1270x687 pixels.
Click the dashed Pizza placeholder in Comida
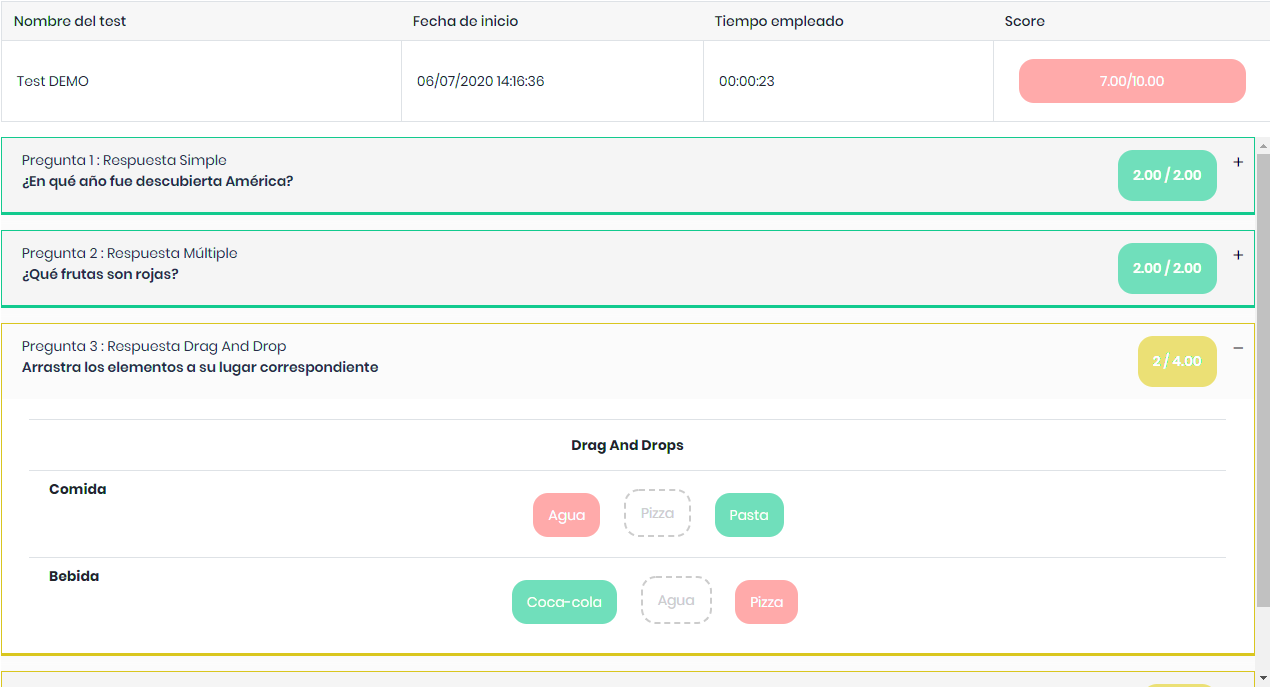(x=657, y=513)
